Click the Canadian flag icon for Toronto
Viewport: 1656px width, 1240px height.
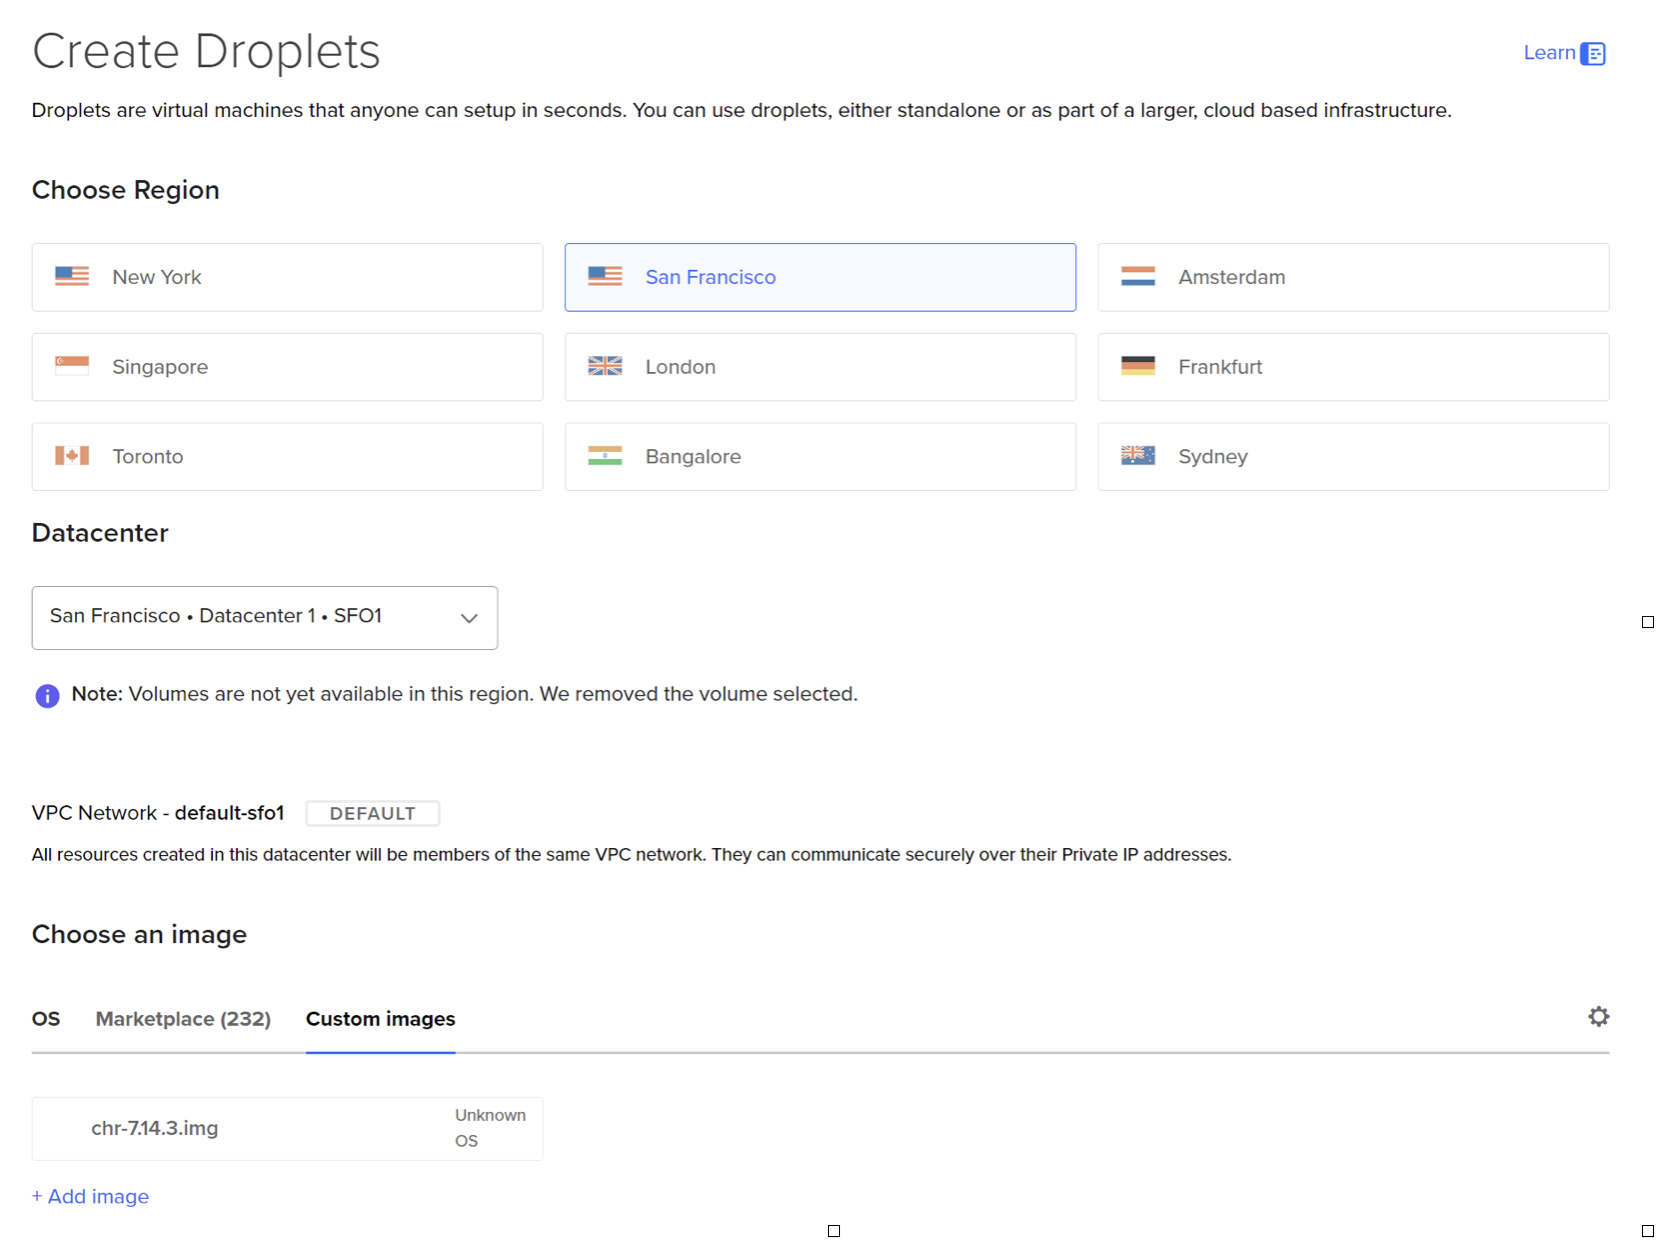click(71, 456)
